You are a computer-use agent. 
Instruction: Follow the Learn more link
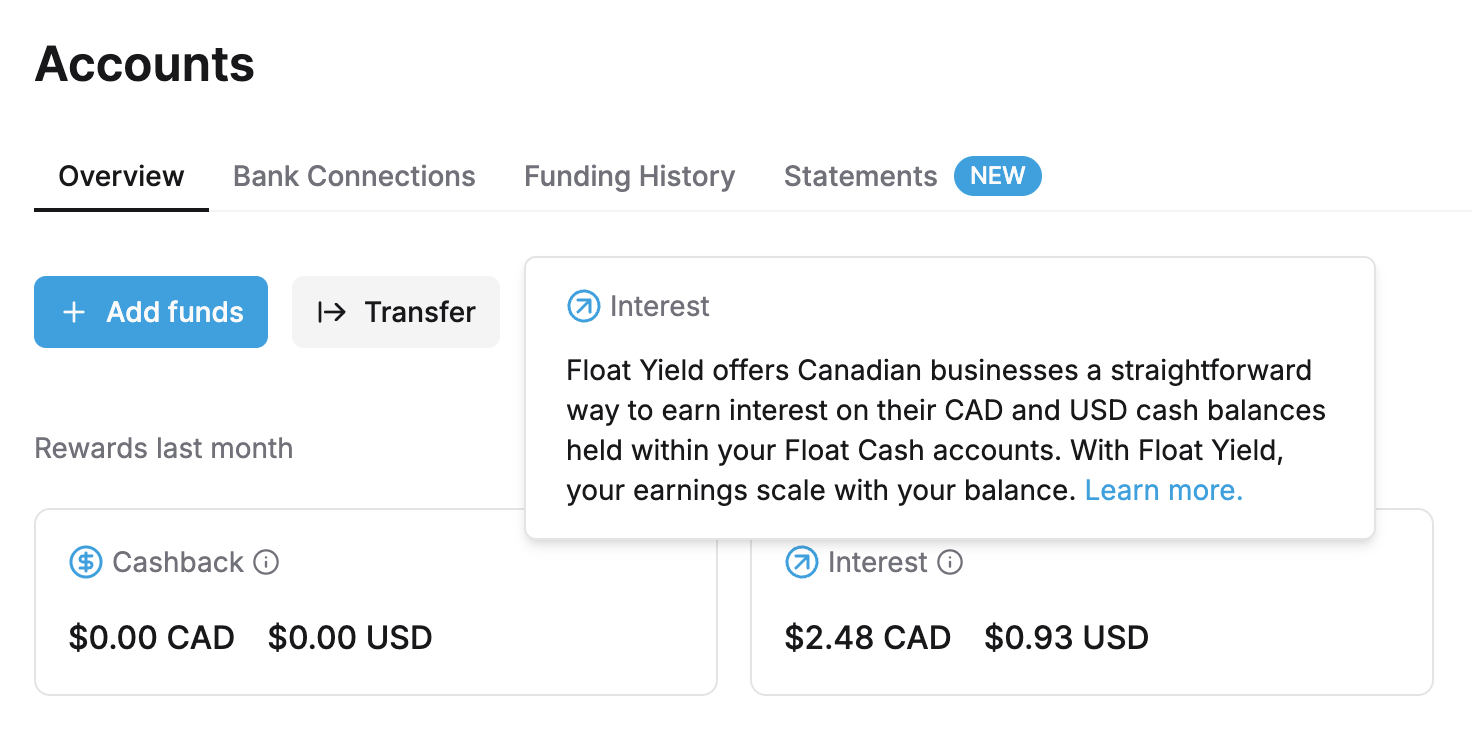(x=1163, y=490)
